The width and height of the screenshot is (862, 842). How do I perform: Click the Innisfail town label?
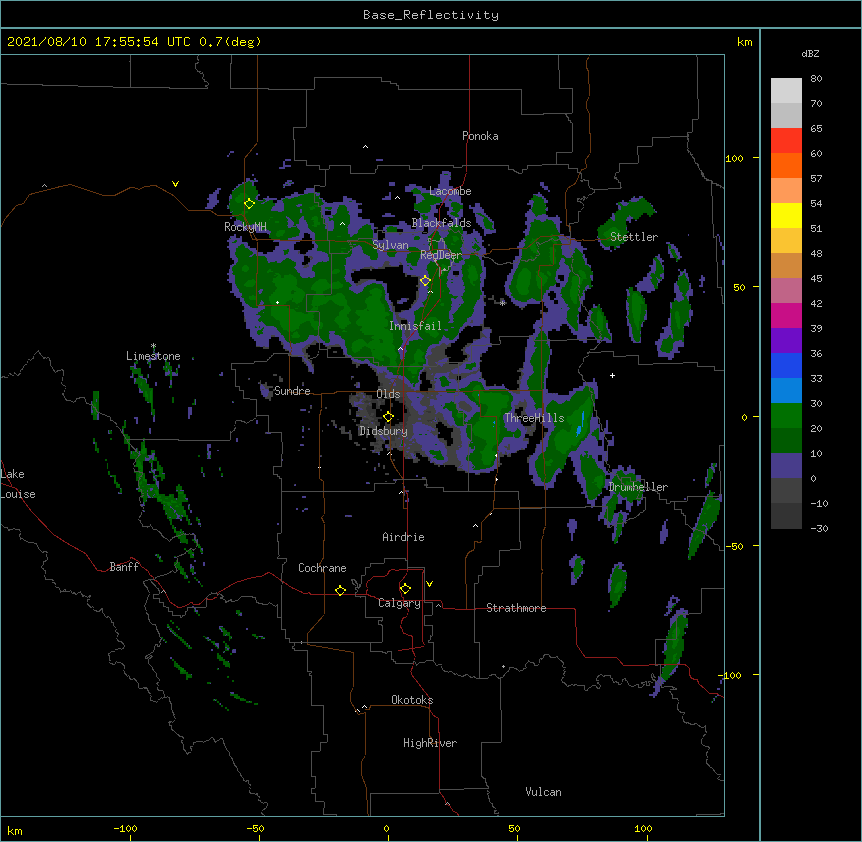(415, 326)
